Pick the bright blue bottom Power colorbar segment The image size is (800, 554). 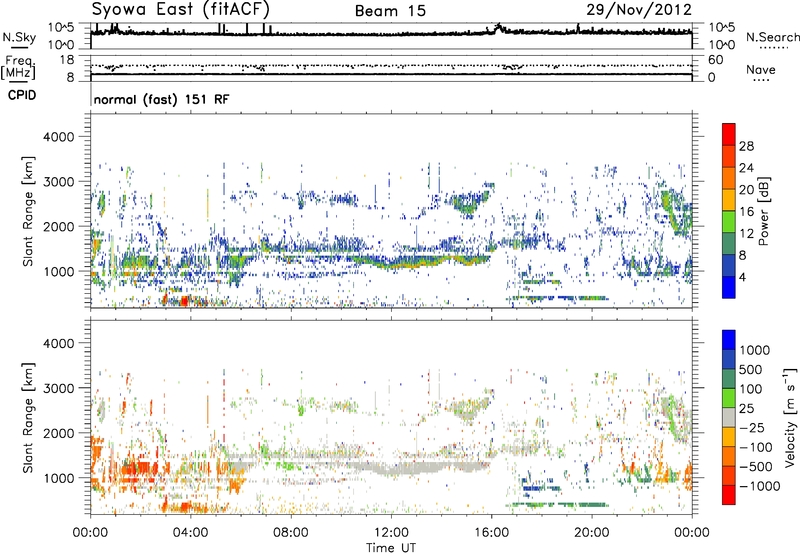(x=729, y=287)
